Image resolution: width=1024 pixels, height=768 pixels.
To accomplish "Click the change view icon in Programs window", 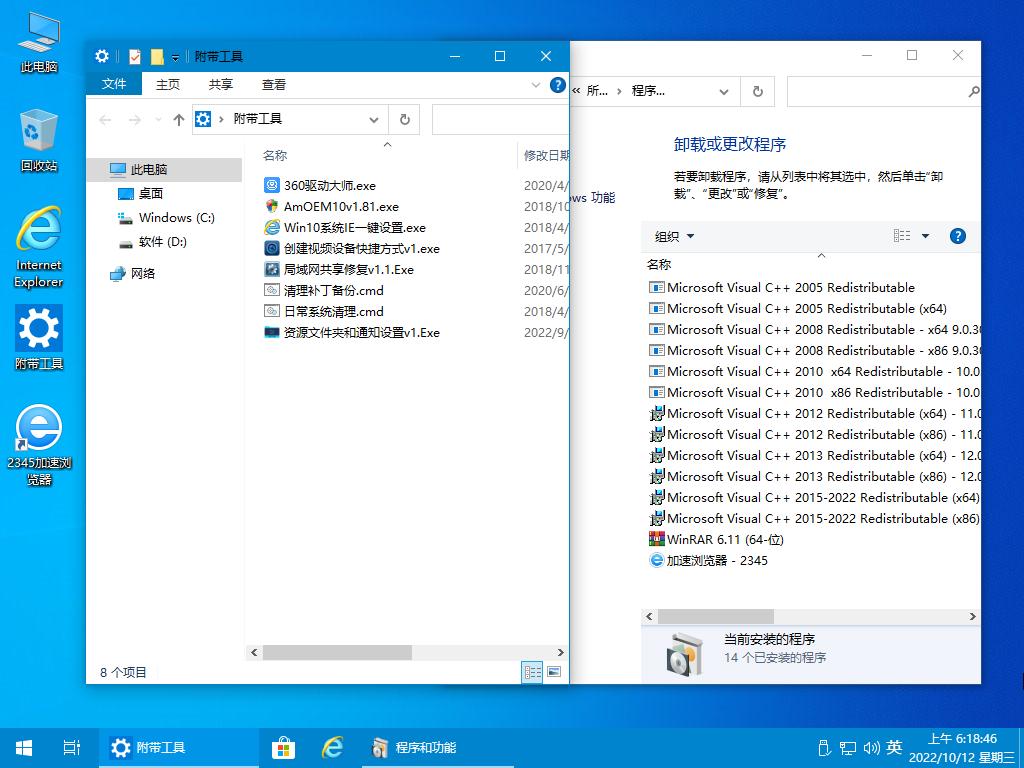I will [x=902, y=236].
